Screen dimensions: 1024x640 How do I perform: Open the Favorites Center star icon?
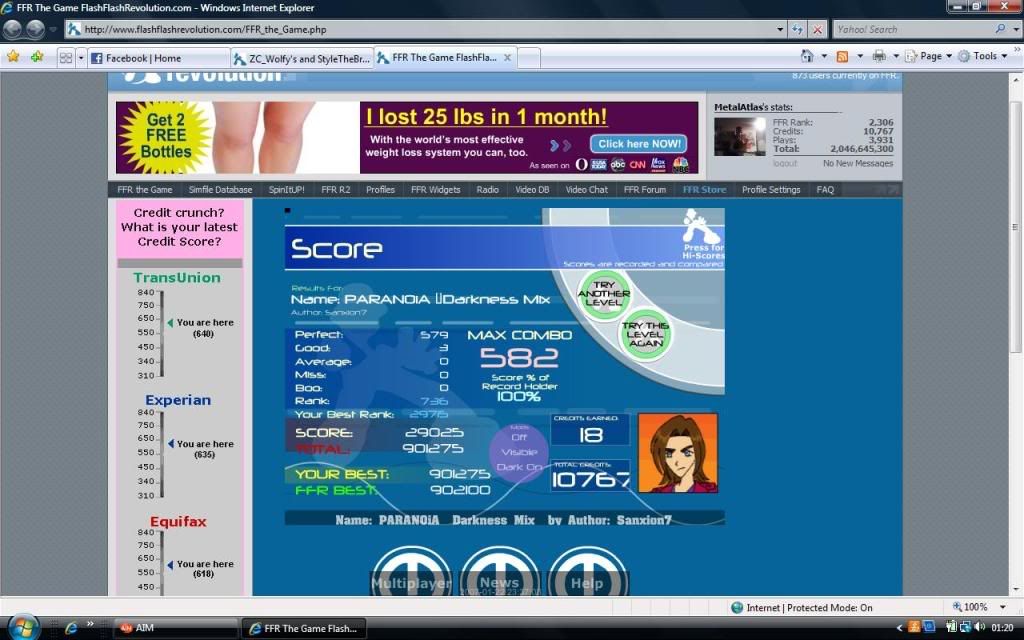pos(13,57)
